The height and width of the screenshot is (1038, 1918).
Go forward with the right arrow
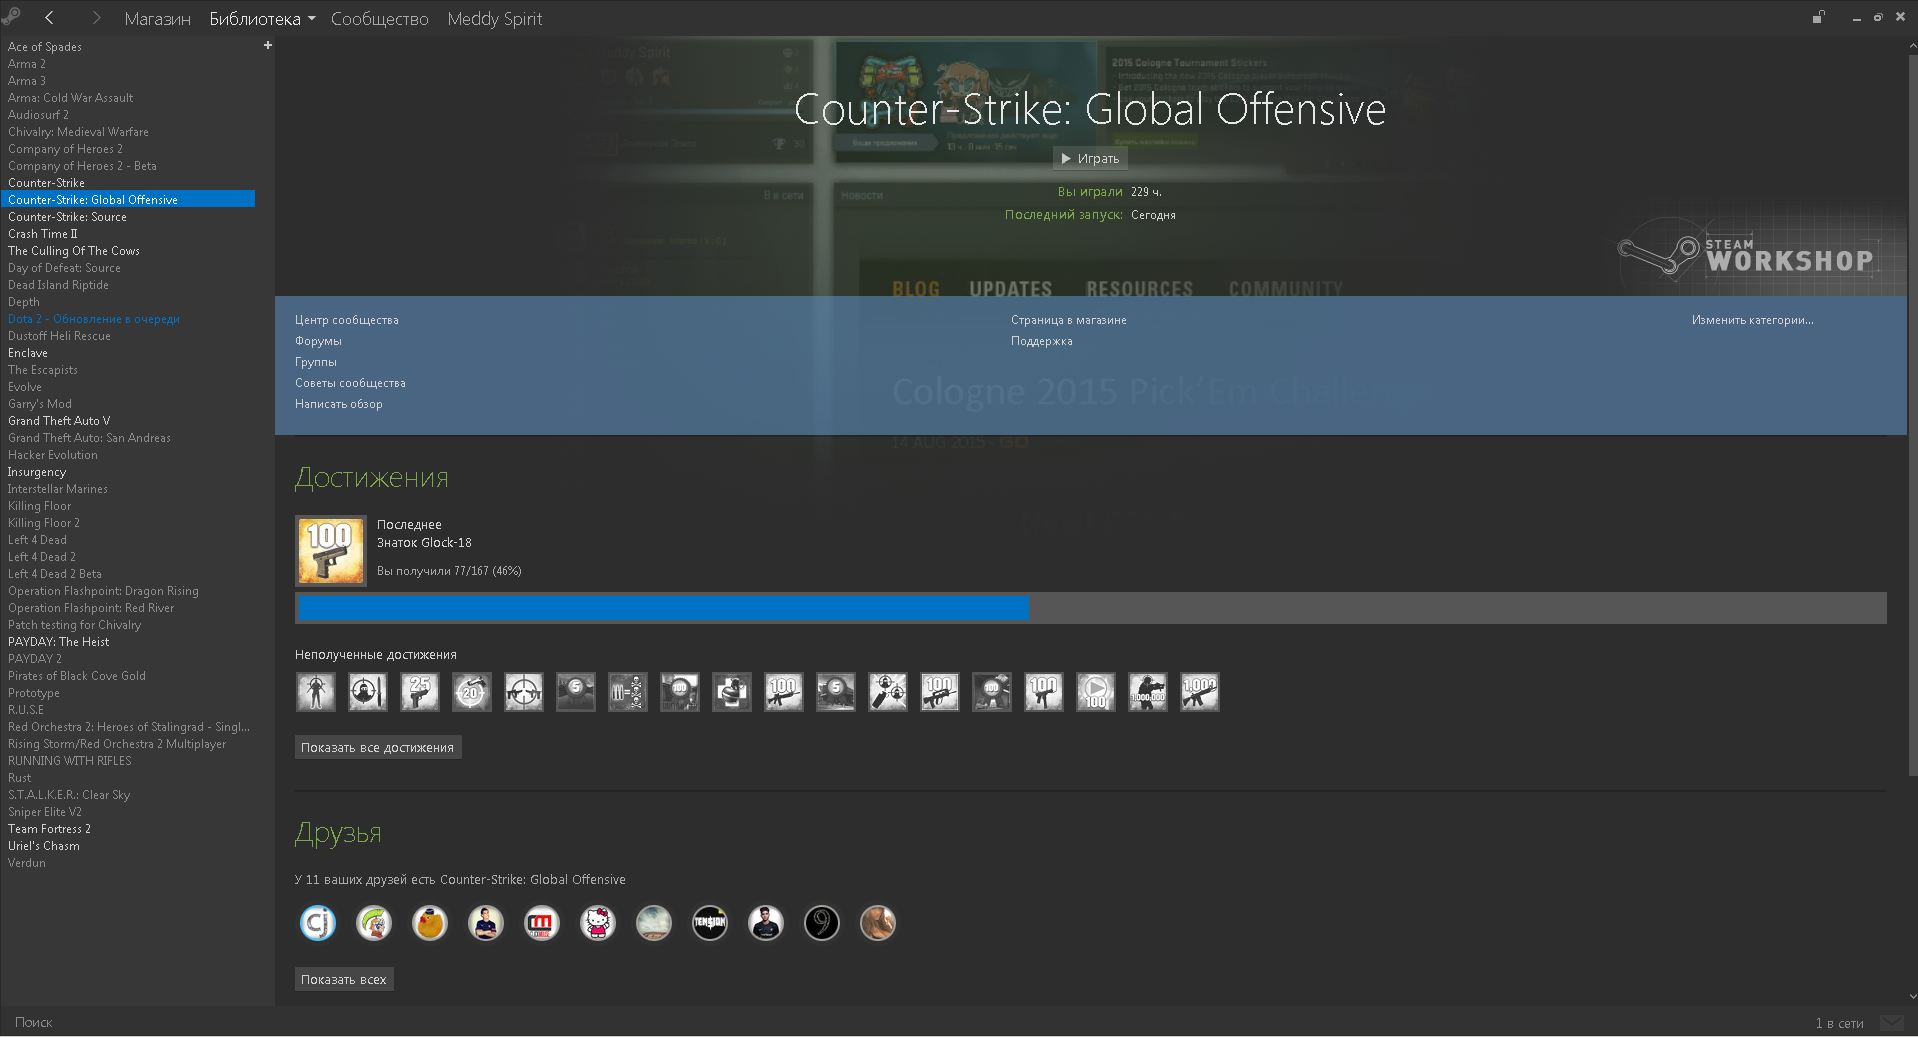[96, 17]
